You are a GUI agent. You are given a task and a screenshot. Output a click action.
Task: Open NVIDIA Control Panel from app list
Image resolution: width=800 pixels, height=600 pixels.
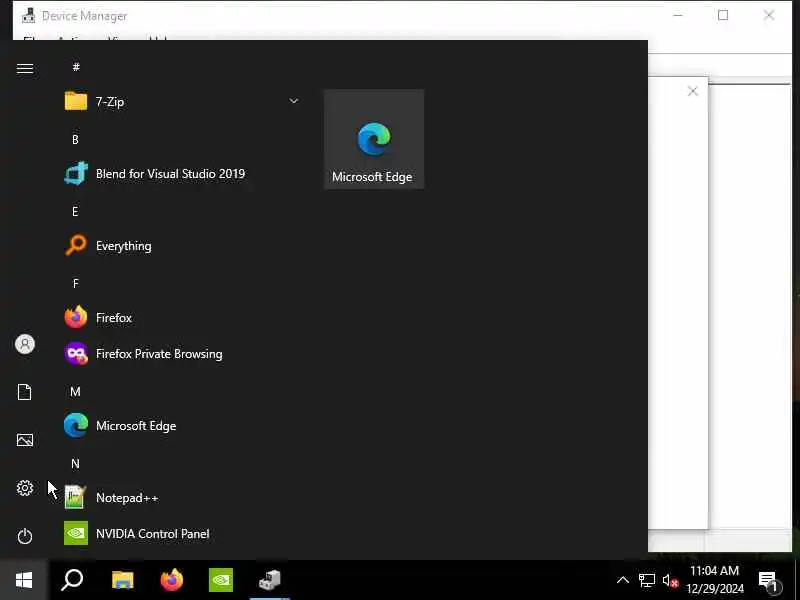pyautogui.click(x=182, y=534)
